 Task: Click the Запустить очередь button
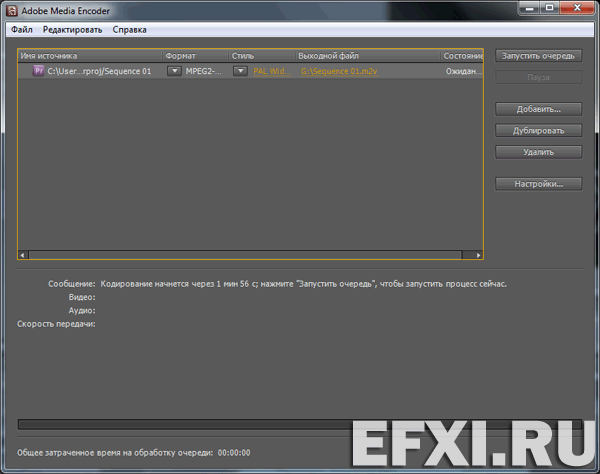pos(538,56)
